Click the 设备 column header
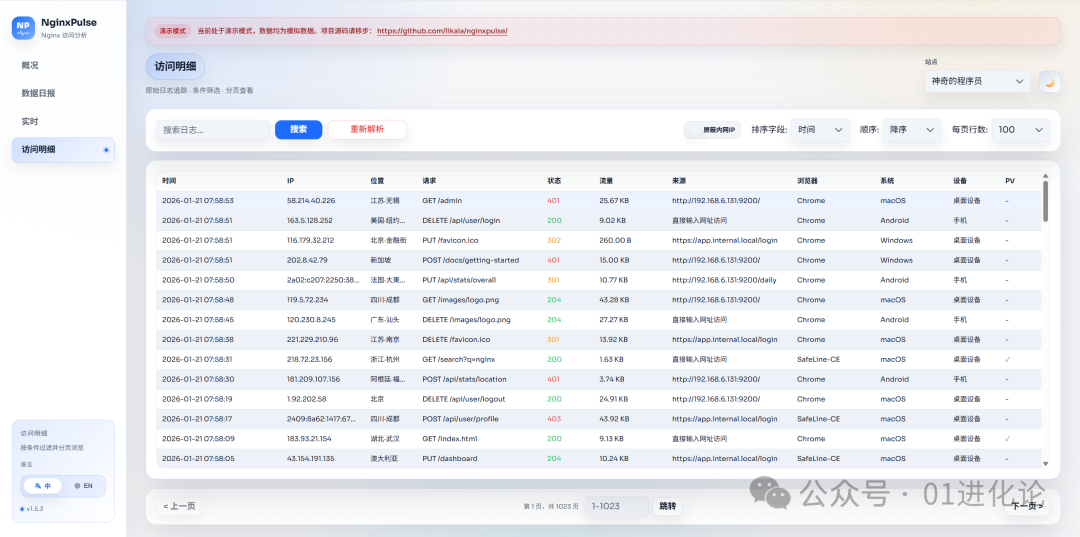The width and height of the screenshot is (1080, 537). [960, 181]
